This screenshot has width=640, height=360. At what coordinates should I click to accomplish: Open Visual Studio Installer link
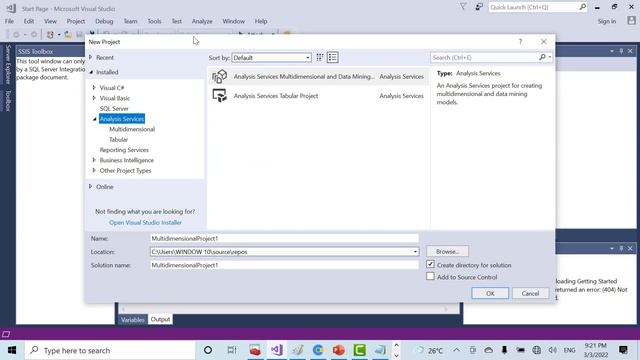point(145,222)
